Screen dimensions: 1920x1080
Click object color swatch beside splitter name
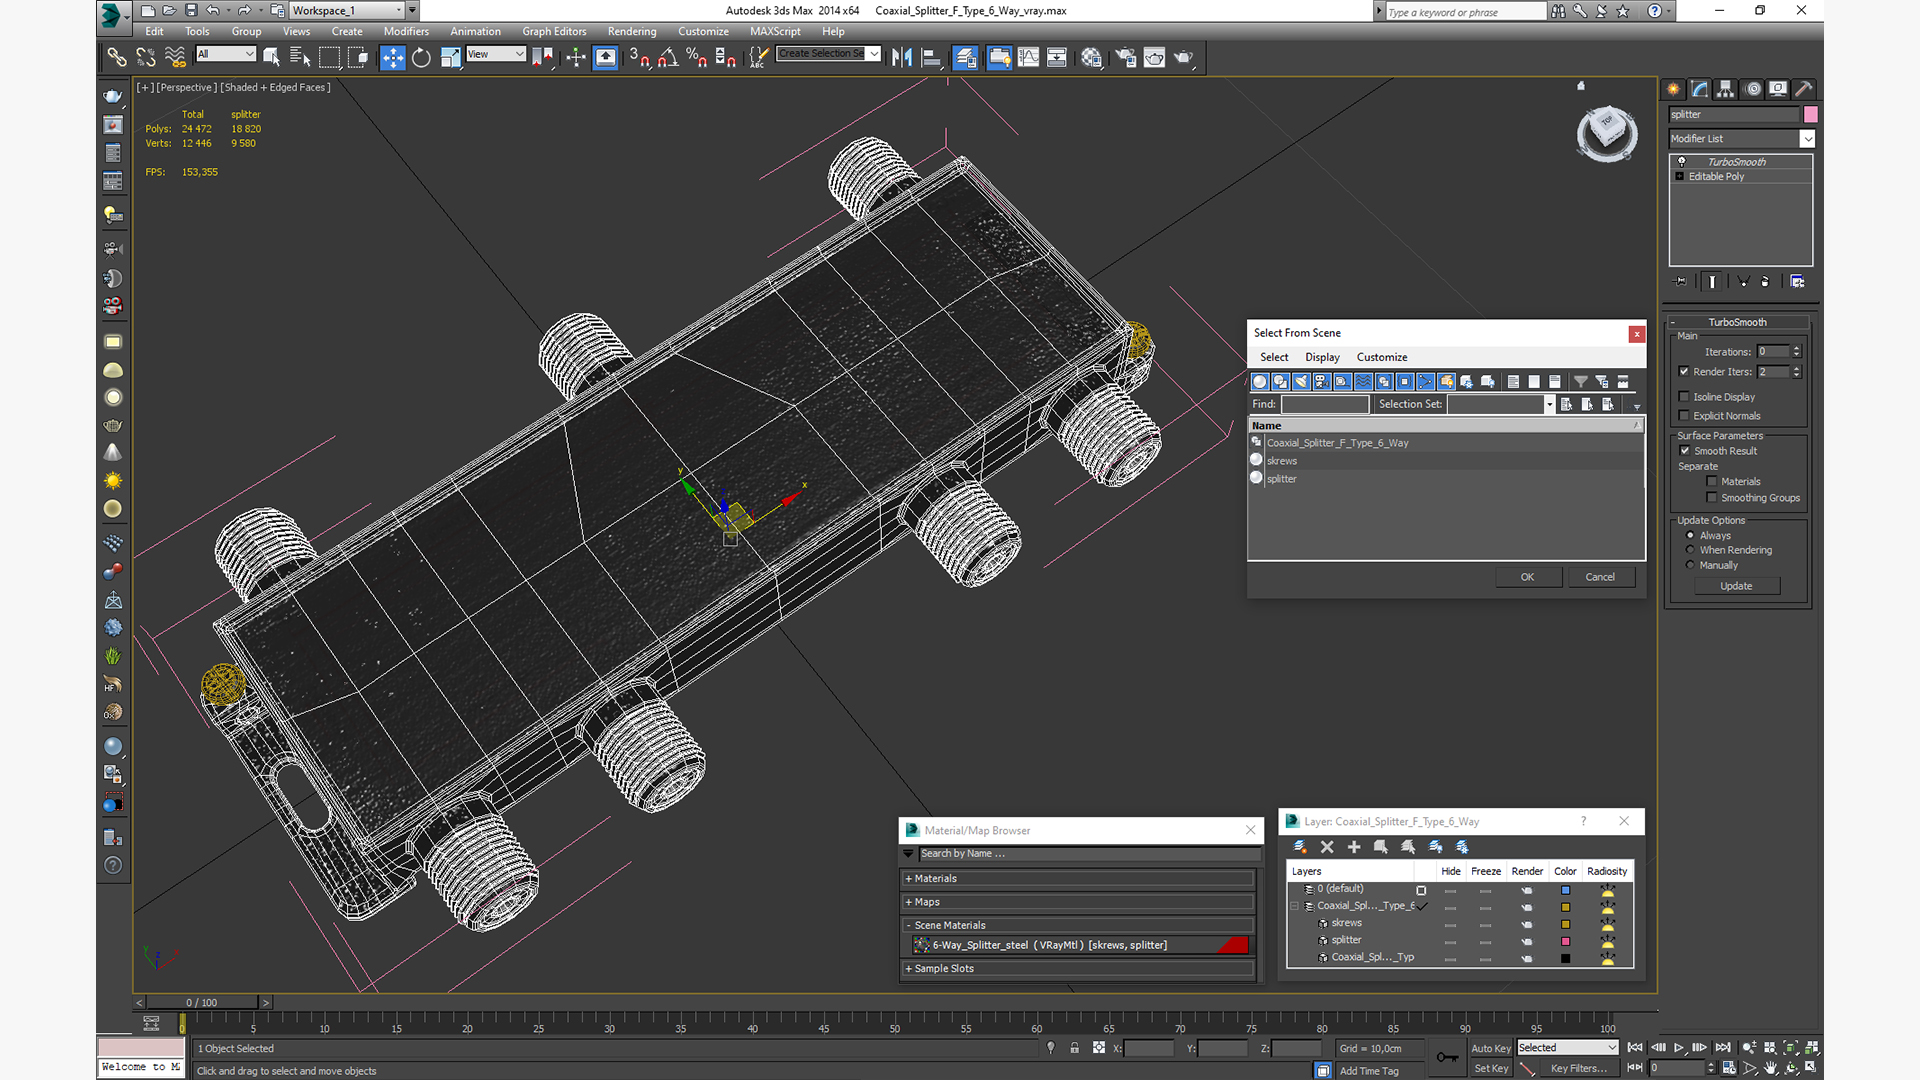tap(1810, 115)
